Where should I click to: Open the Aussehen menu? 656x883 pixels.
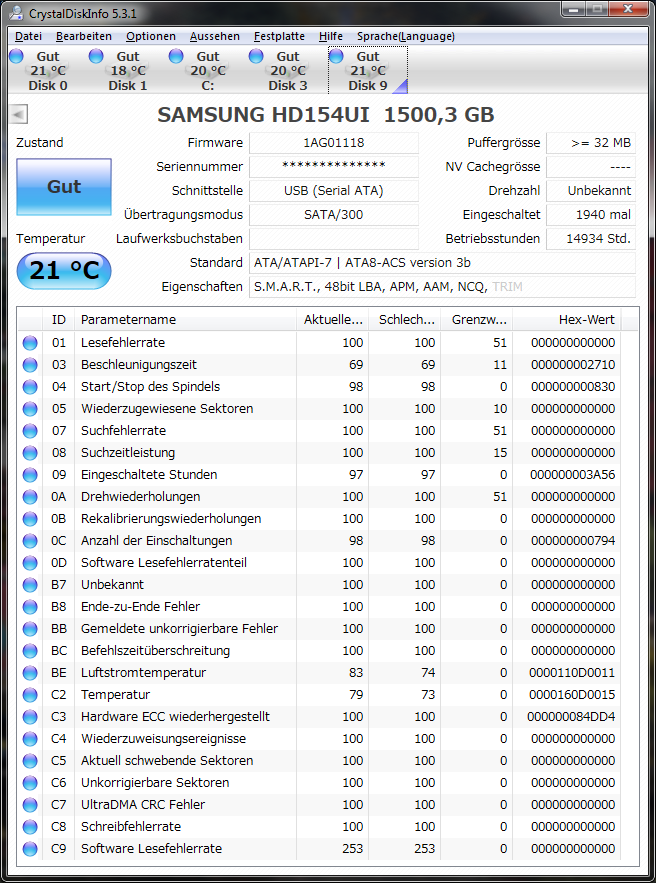point(215,37)
